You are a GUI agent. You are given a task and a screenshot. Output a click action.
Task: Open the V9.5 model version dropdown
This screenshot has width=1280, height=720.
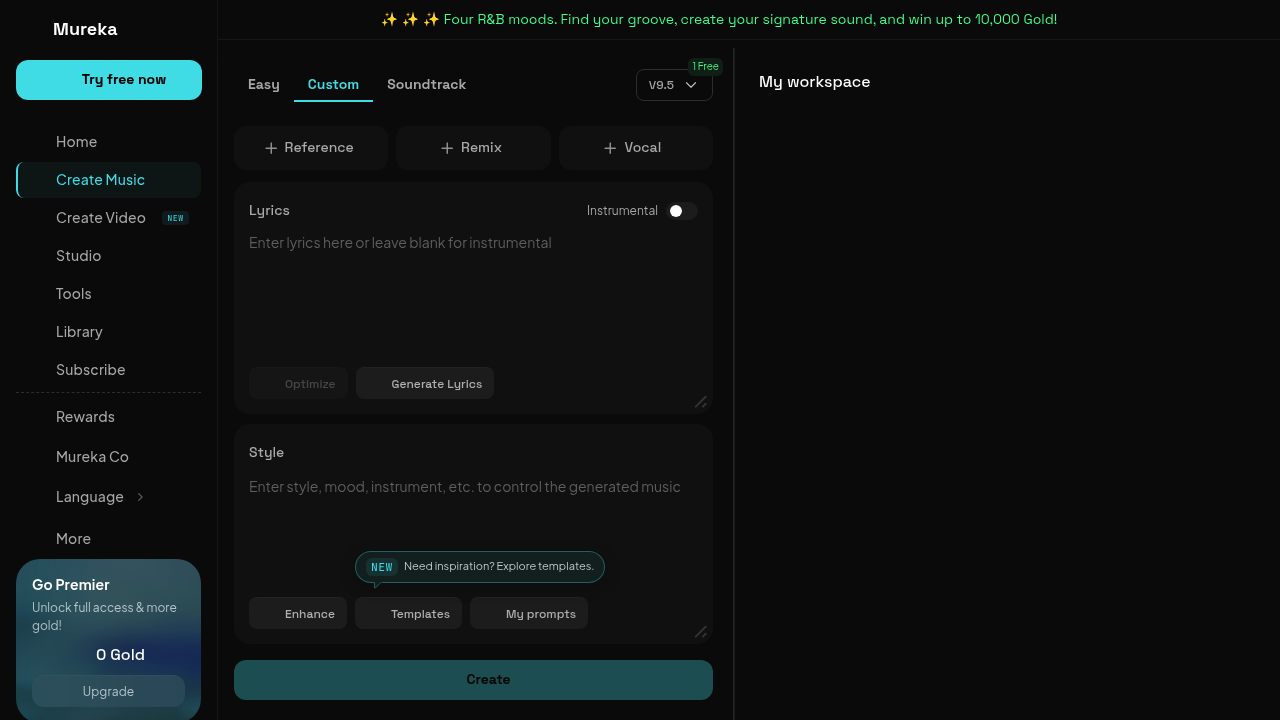point(674,85)
